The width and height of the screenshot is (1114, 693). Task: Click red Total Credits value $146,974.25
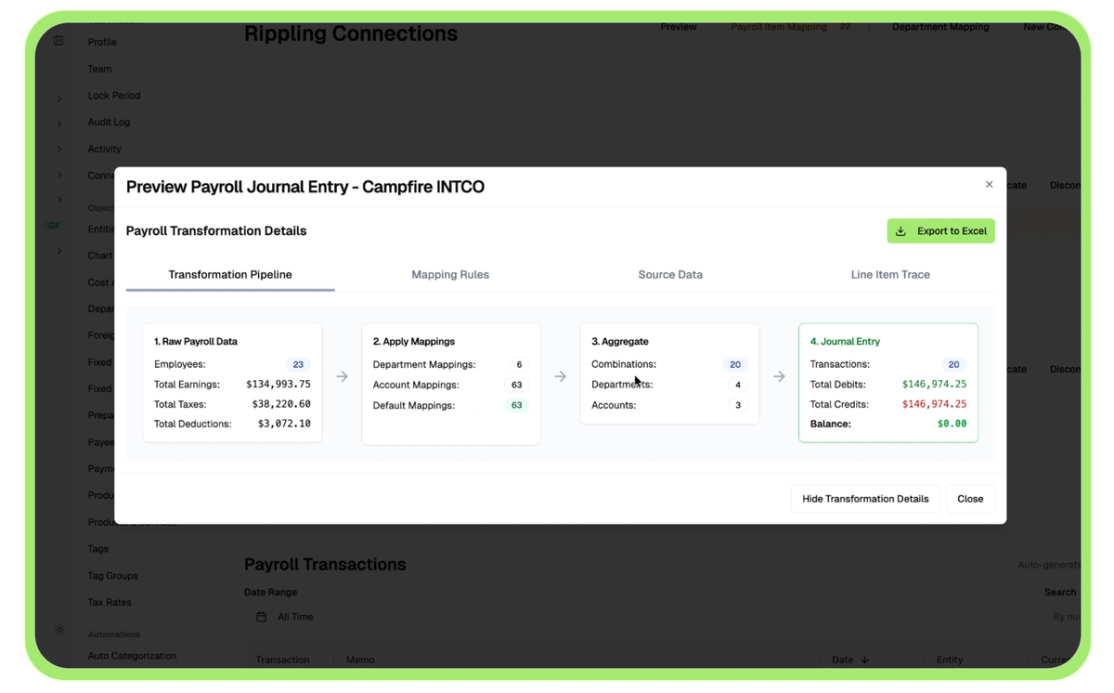click(934, 404)
